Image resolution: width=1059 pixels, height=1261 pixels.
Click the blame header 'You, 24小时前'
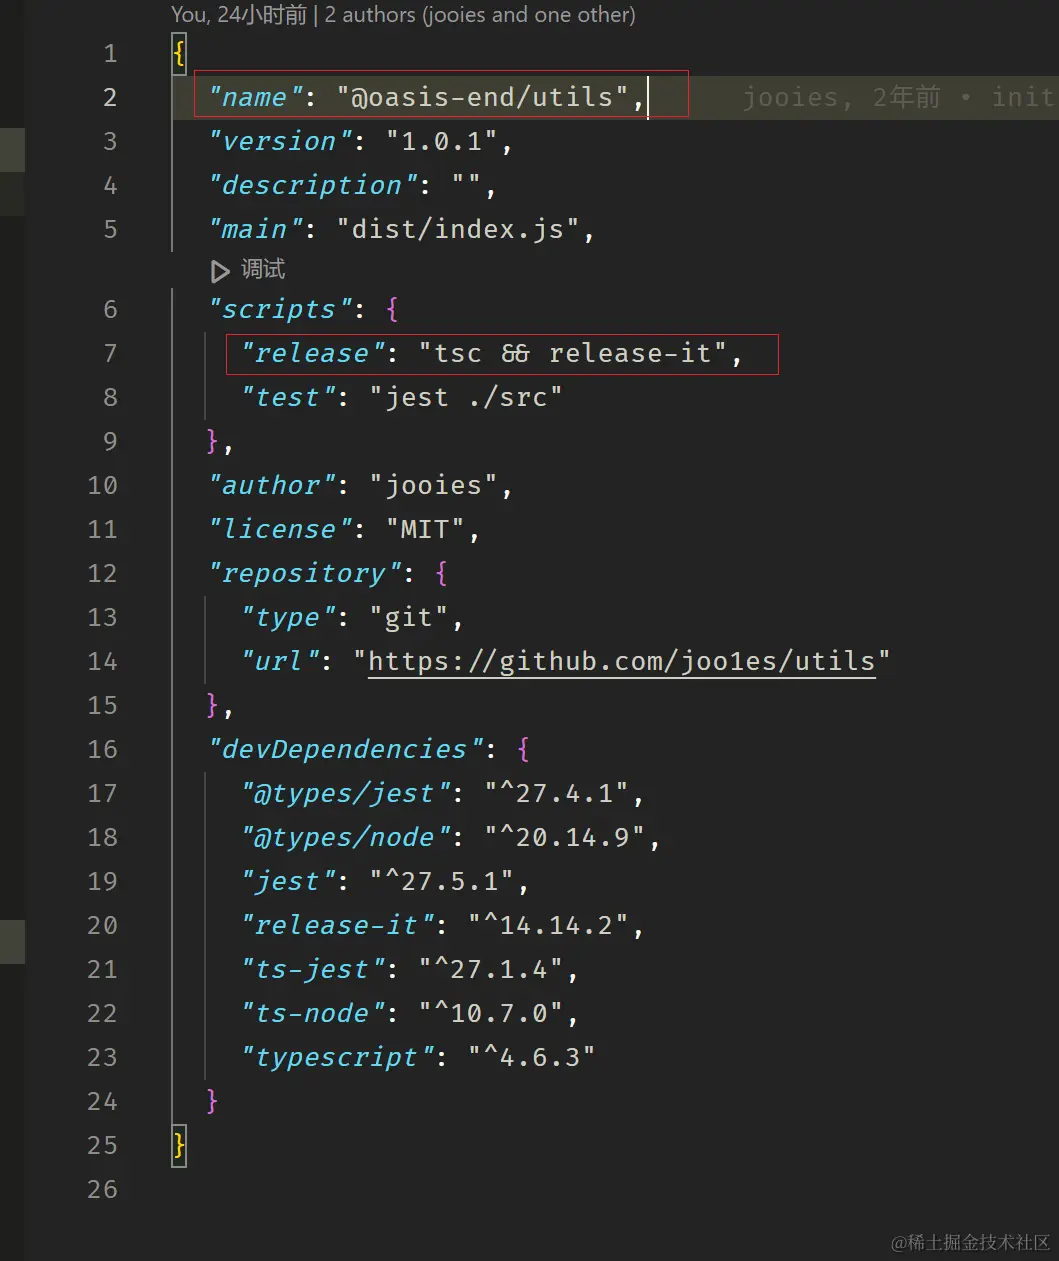(x=239, y=15)
